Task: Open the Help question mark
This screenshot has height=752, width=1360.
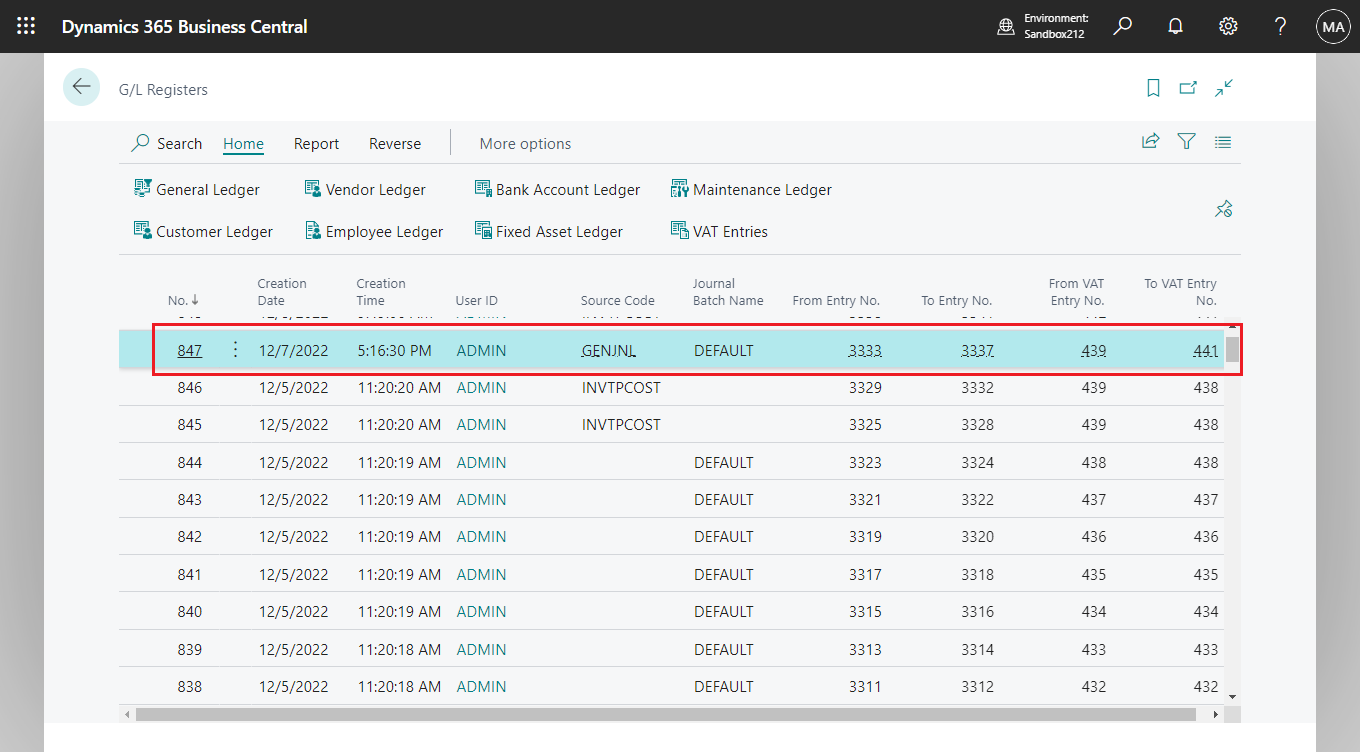Action: coord(1280,26)
